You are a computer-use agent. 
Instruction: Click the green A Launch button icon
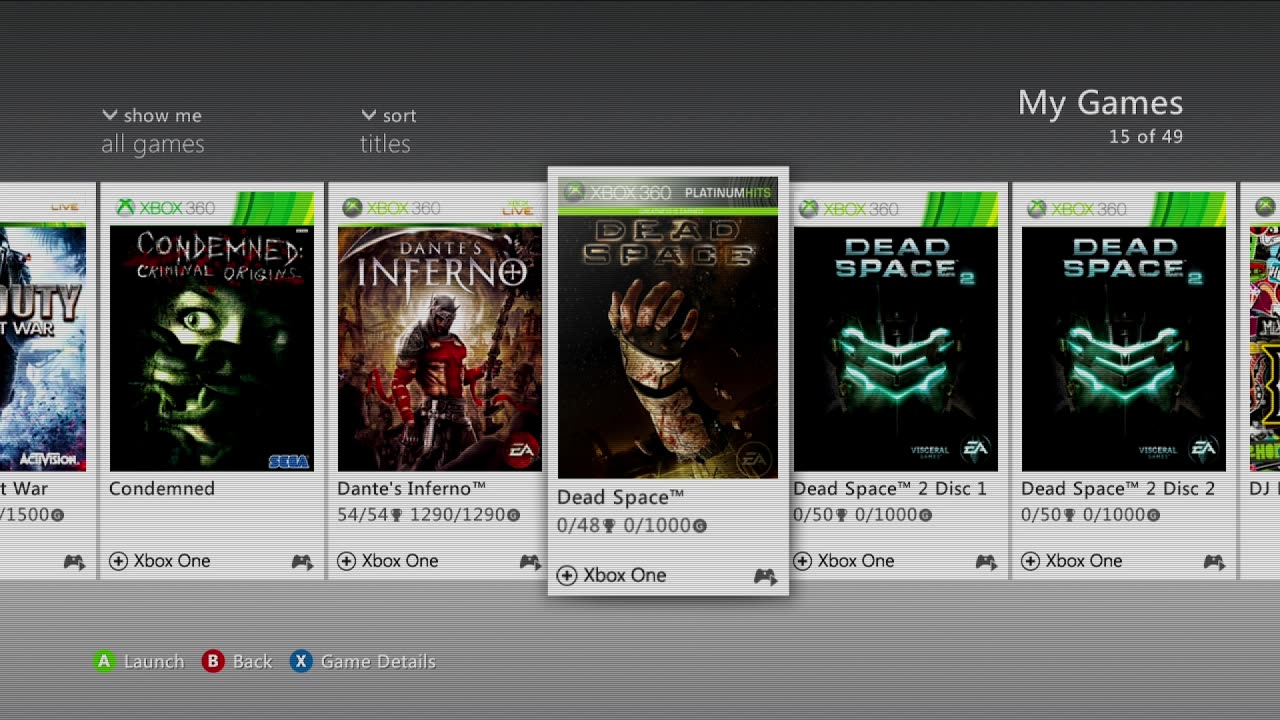click(104, 661)
